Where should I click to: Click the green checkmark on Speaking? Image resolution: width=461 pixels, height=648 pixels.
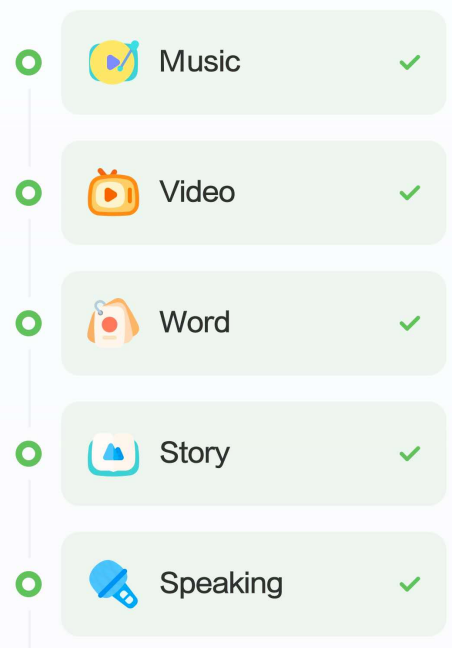[410, 584]
